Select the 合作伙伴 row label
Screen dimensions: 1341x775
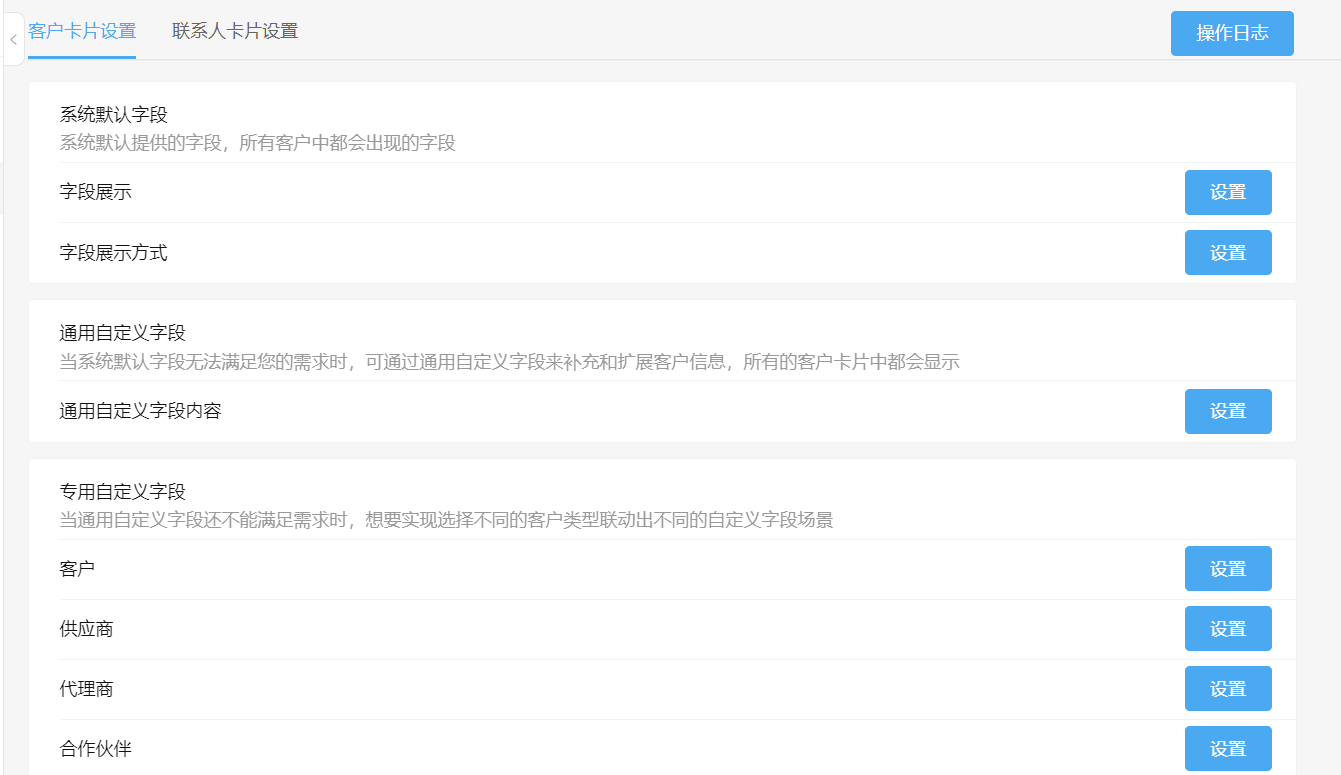coord(96,749)
